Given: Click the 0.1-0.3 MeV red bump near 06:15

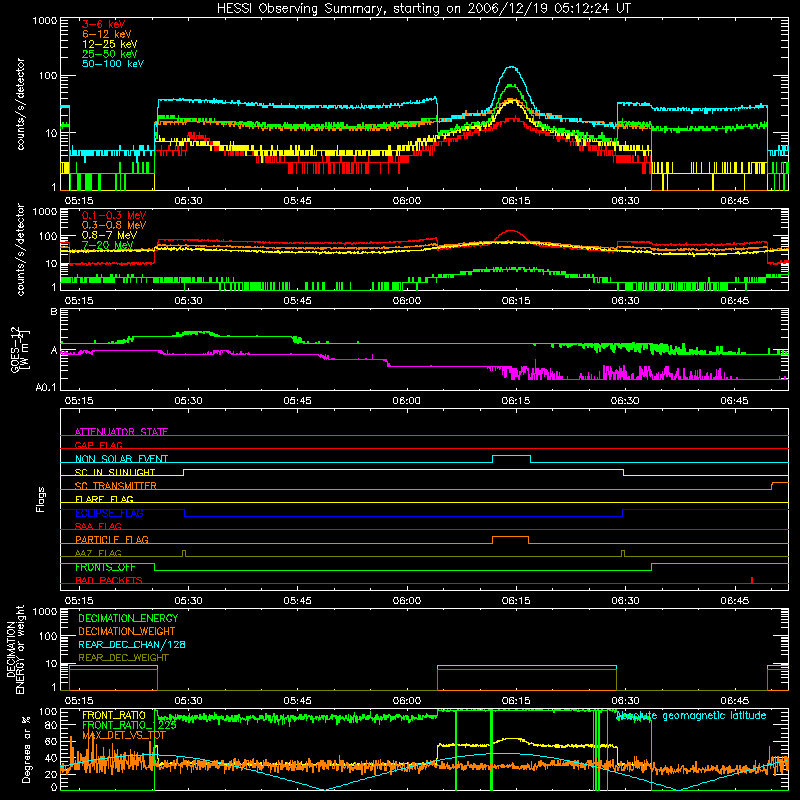Looking at the screenshot, I should click(511, 232).
